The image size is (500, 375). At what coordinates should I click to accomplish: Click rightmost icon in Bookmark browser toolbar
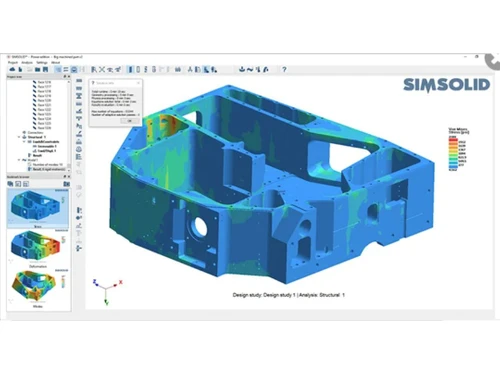point(67,184)
